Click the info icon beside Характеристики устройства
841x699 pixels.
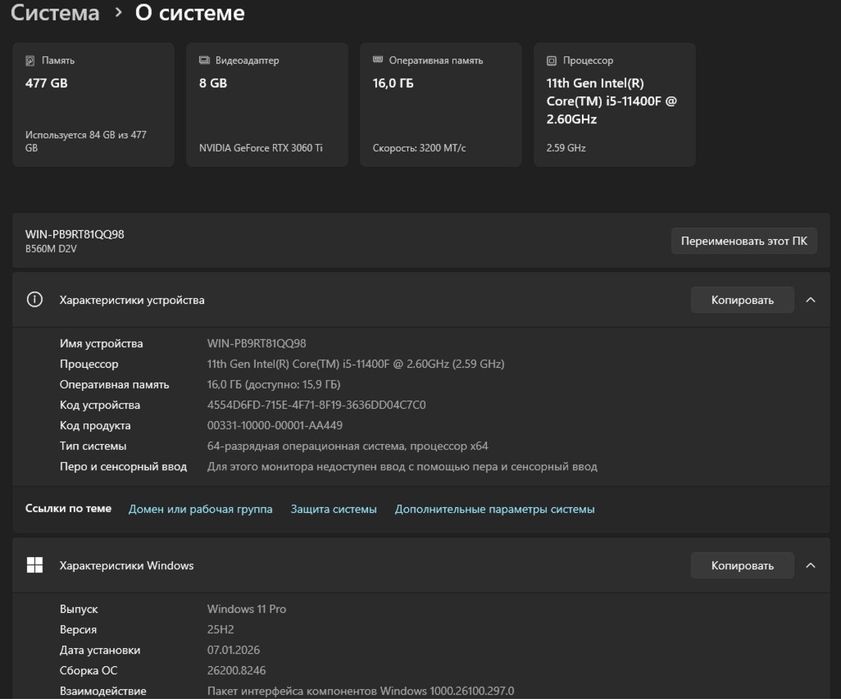[35, 300]
